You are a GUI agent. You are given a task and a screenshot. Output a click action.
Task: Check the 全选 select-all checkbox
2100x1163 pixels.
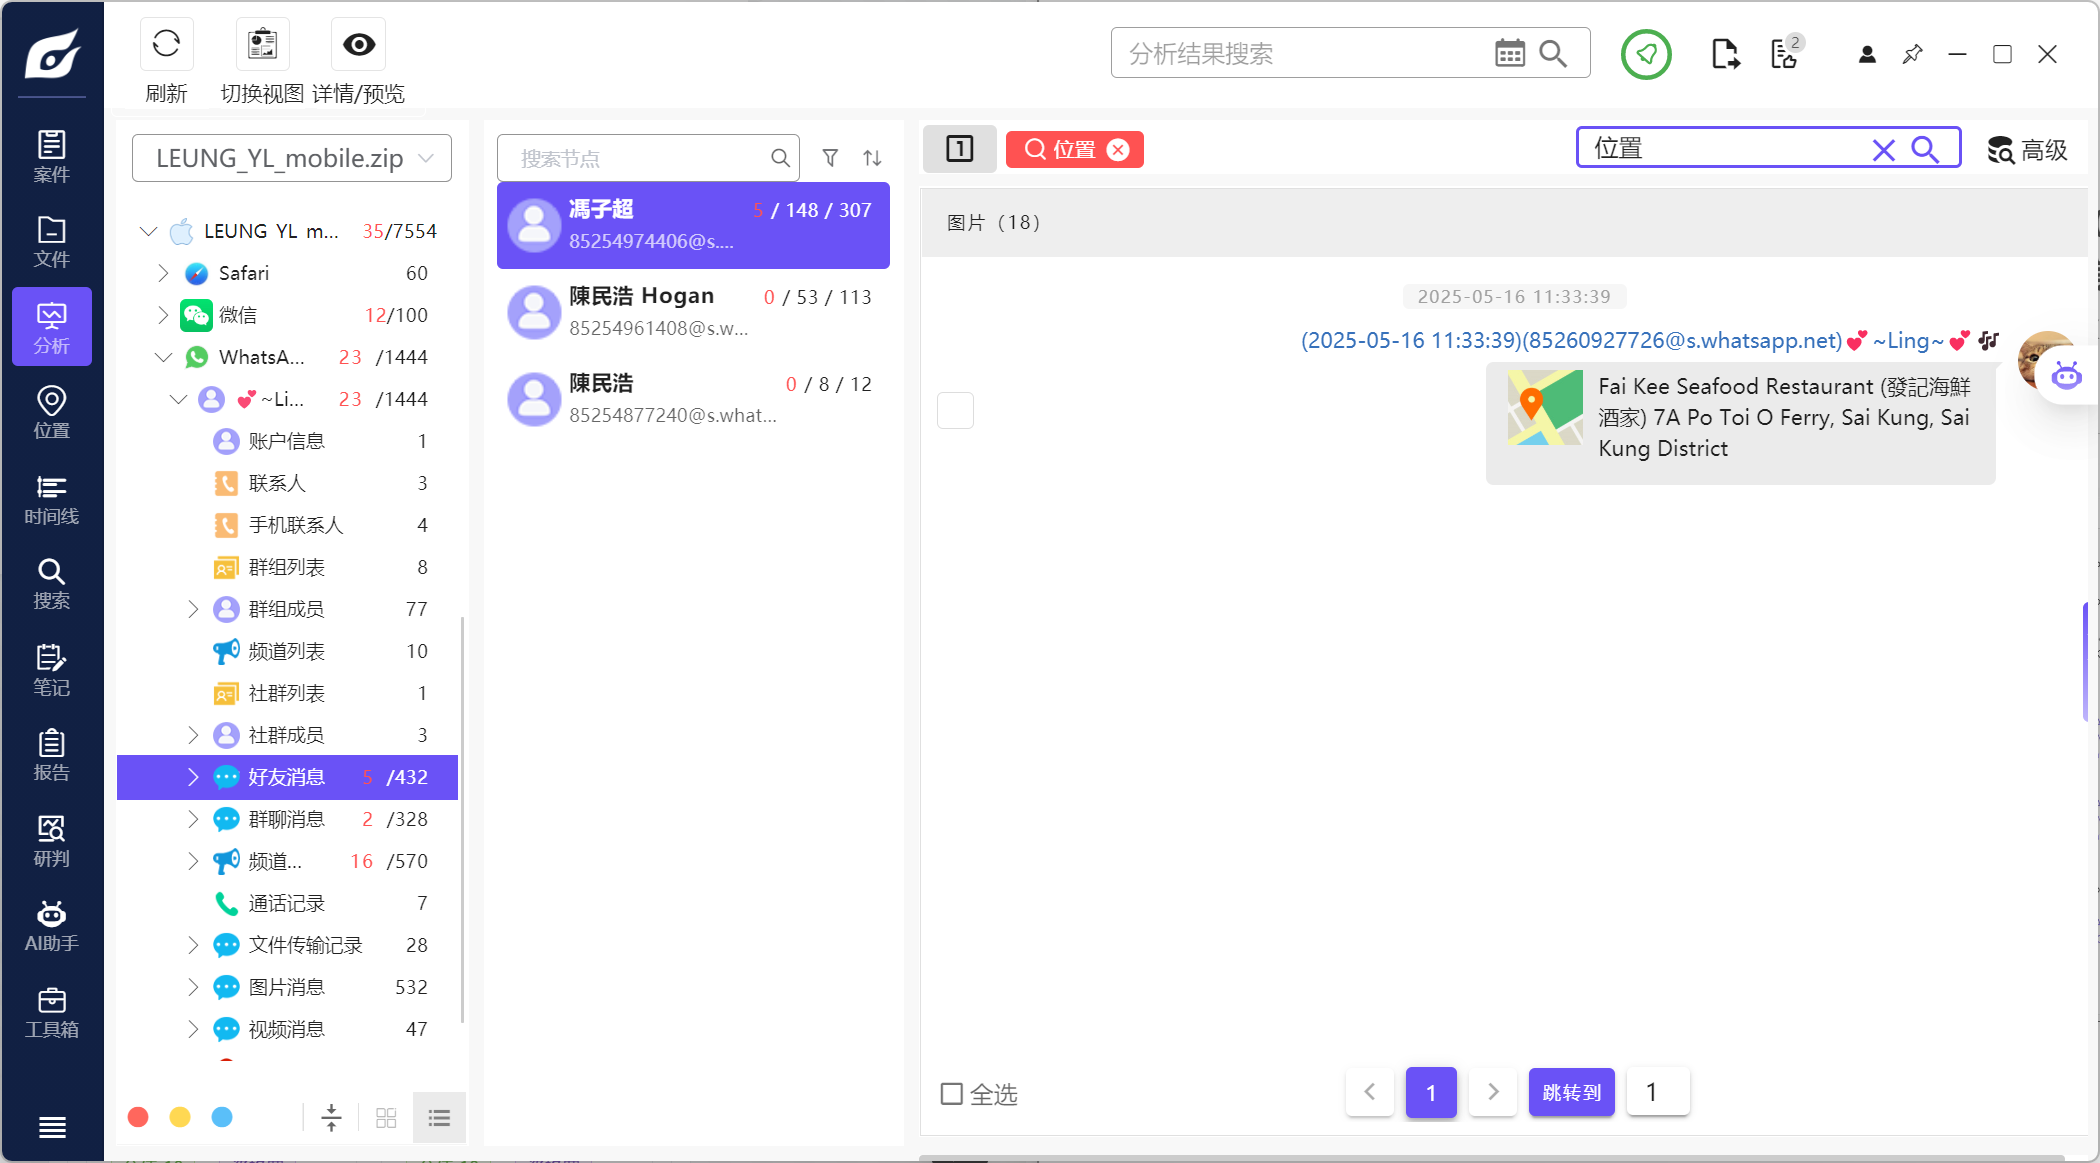952,1094
